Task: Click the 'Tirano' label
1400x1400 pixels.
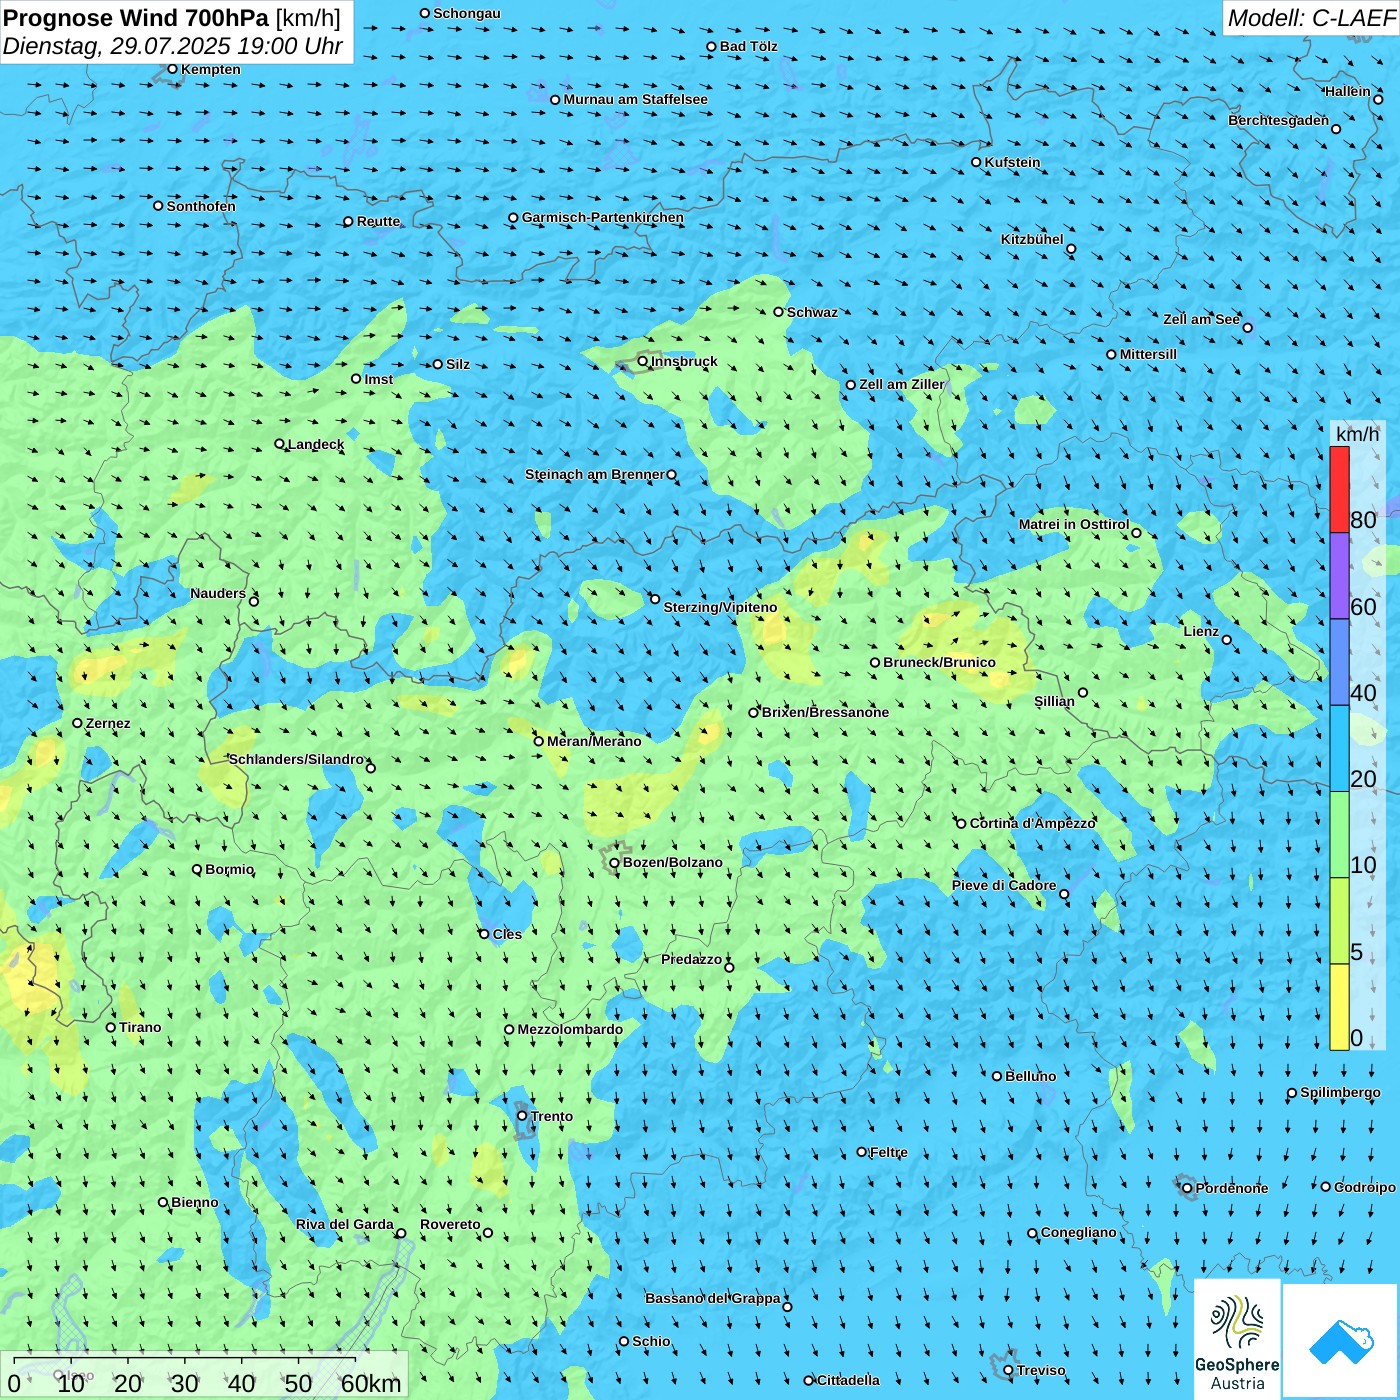Action: tap(140, 1027)
